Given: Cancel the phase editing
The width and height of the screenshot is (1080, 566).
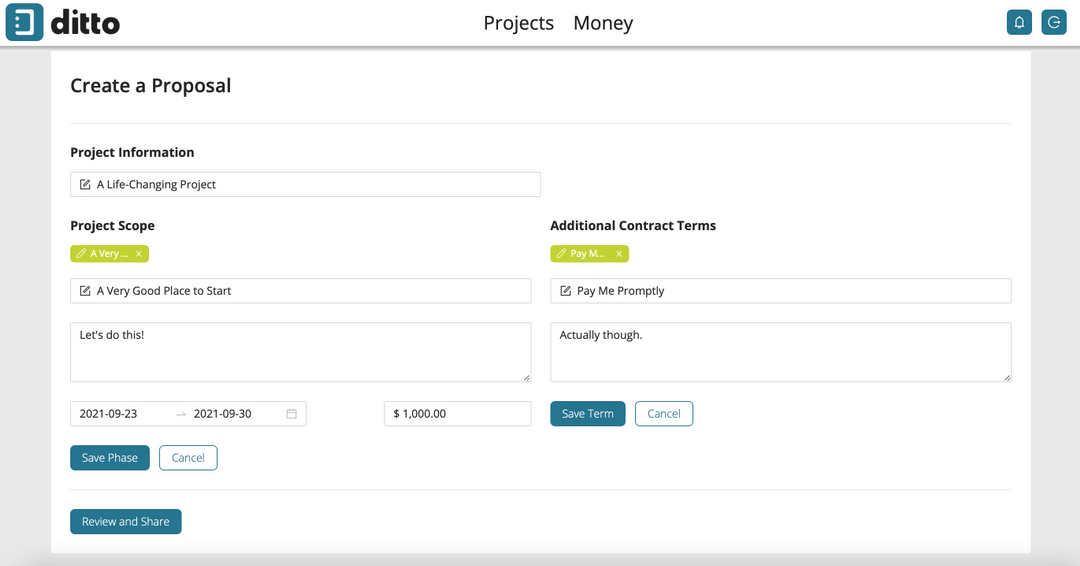Looking at the screenshot, I should 188,458.
